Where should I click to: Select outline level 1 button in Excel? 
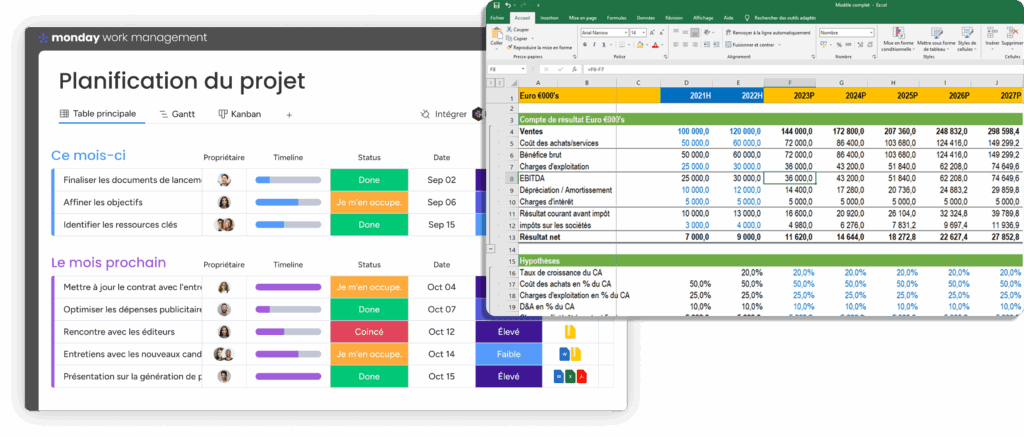tap(492, 83)
